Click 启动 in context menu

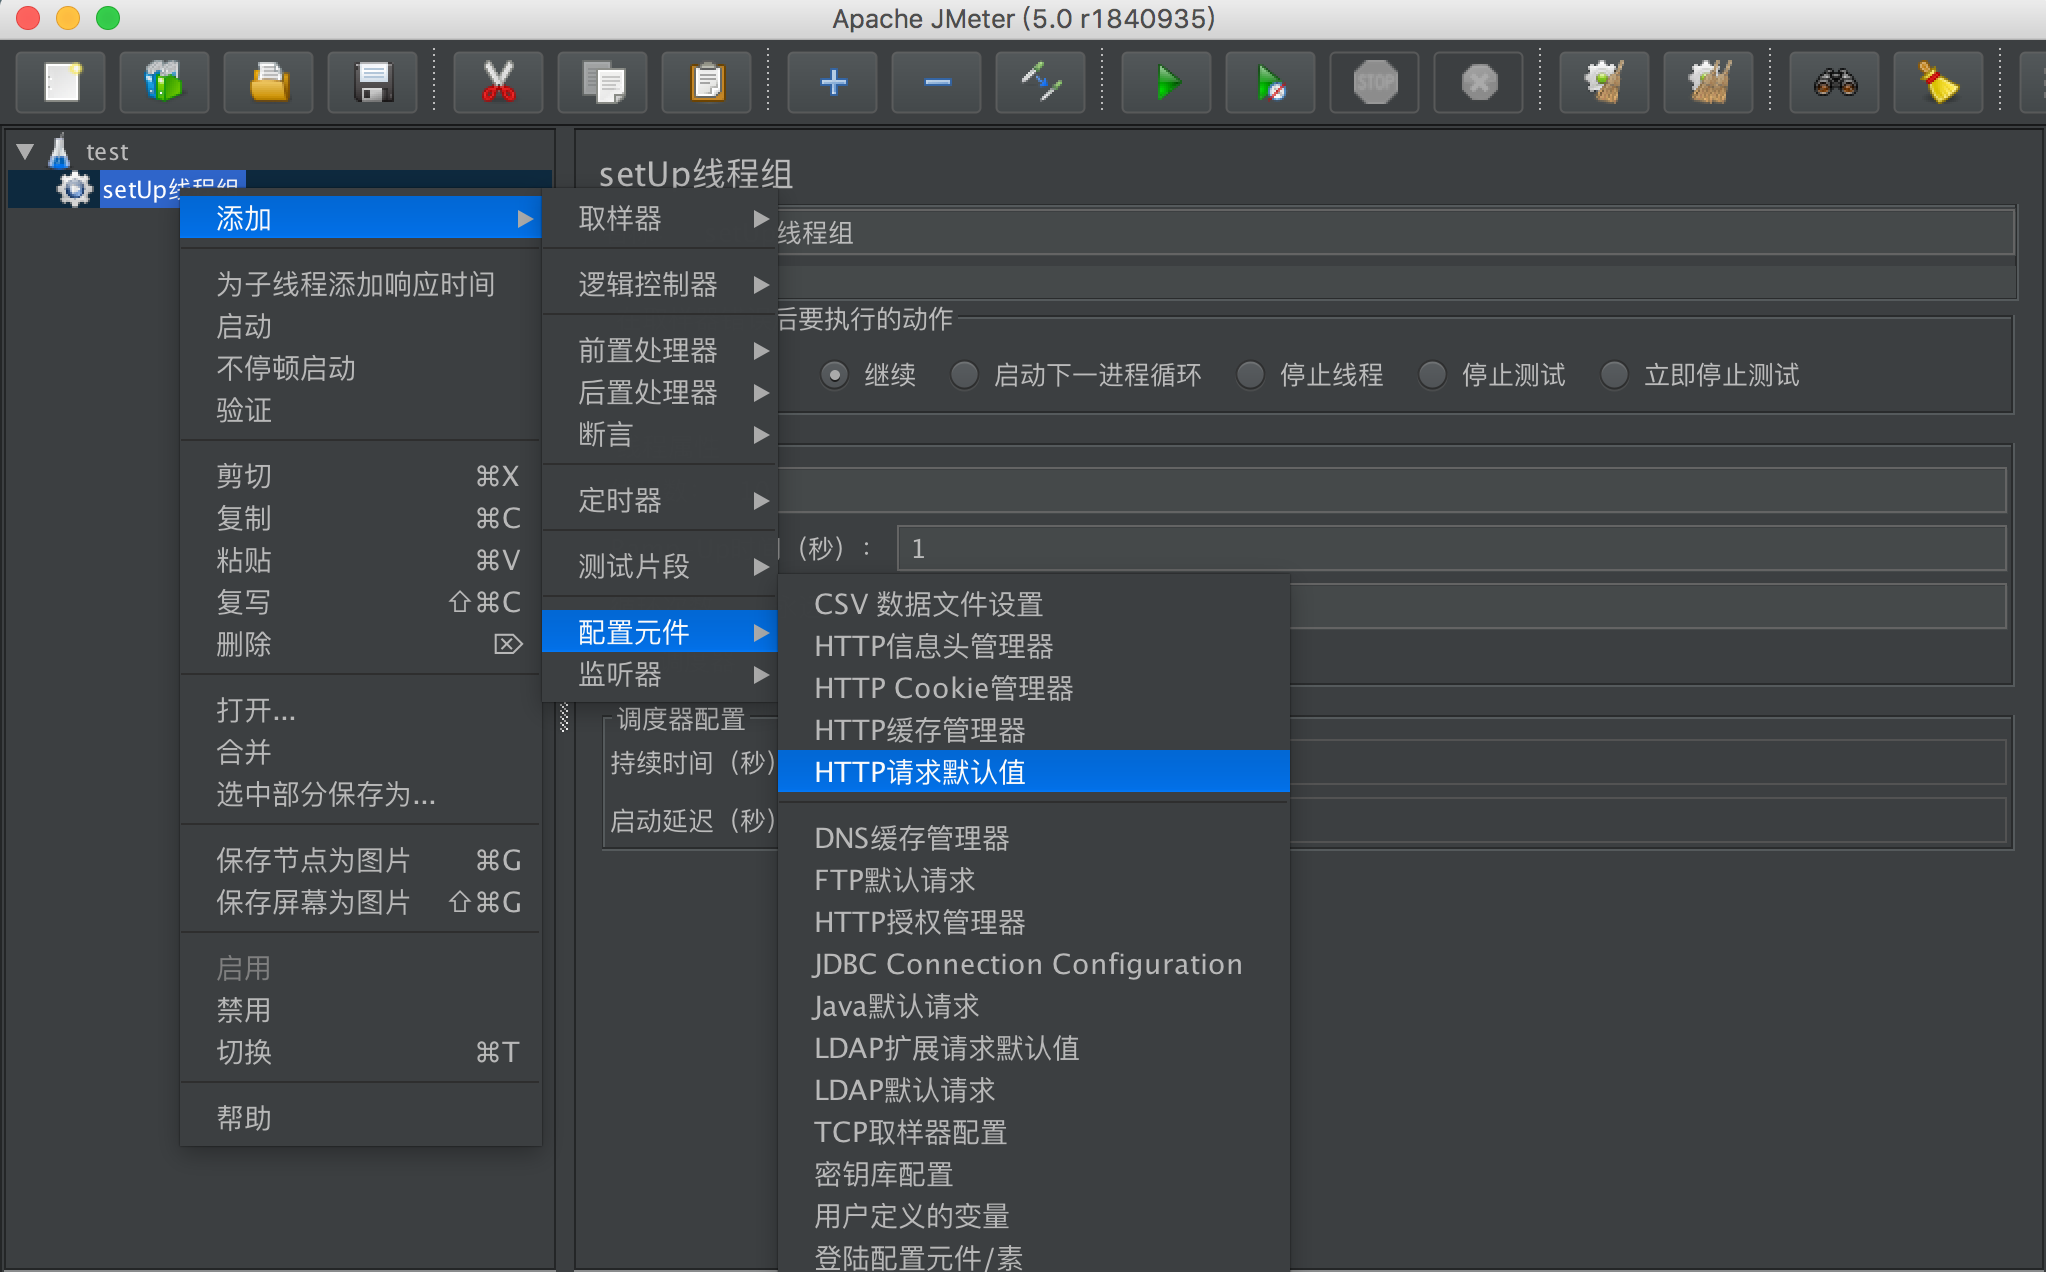point(361,326)
